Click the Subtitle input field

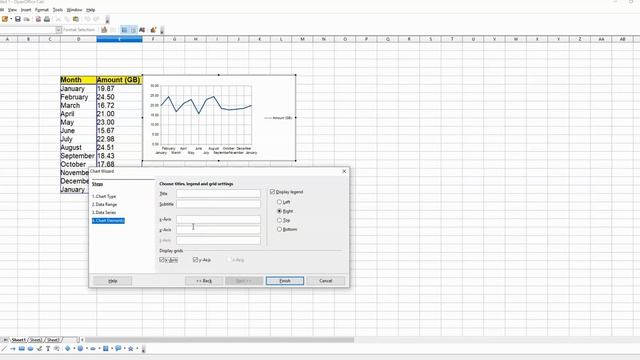pyautogui.click(x=218, y=204)
